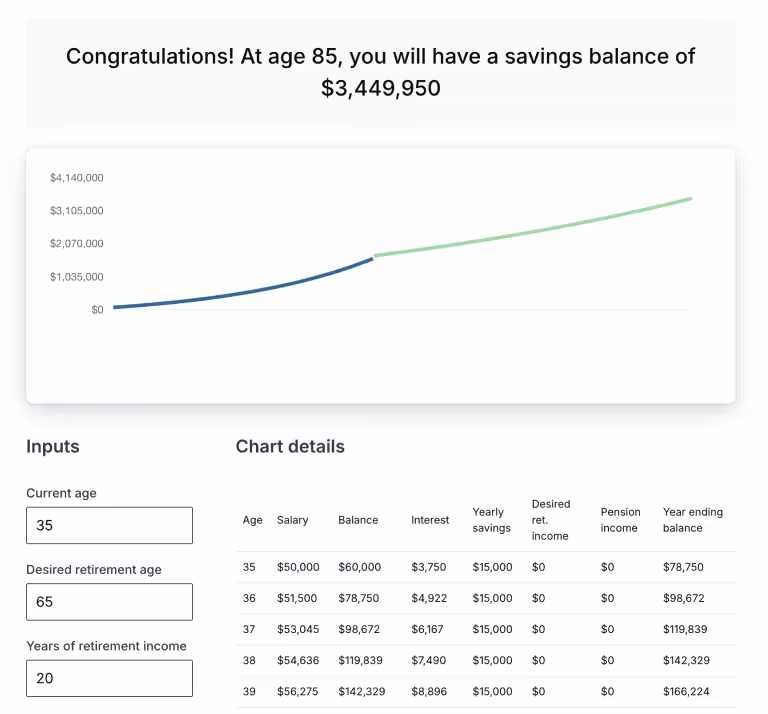768x714 pixels.
Task: Click the Balance column header
Action: tap(358, 520)
